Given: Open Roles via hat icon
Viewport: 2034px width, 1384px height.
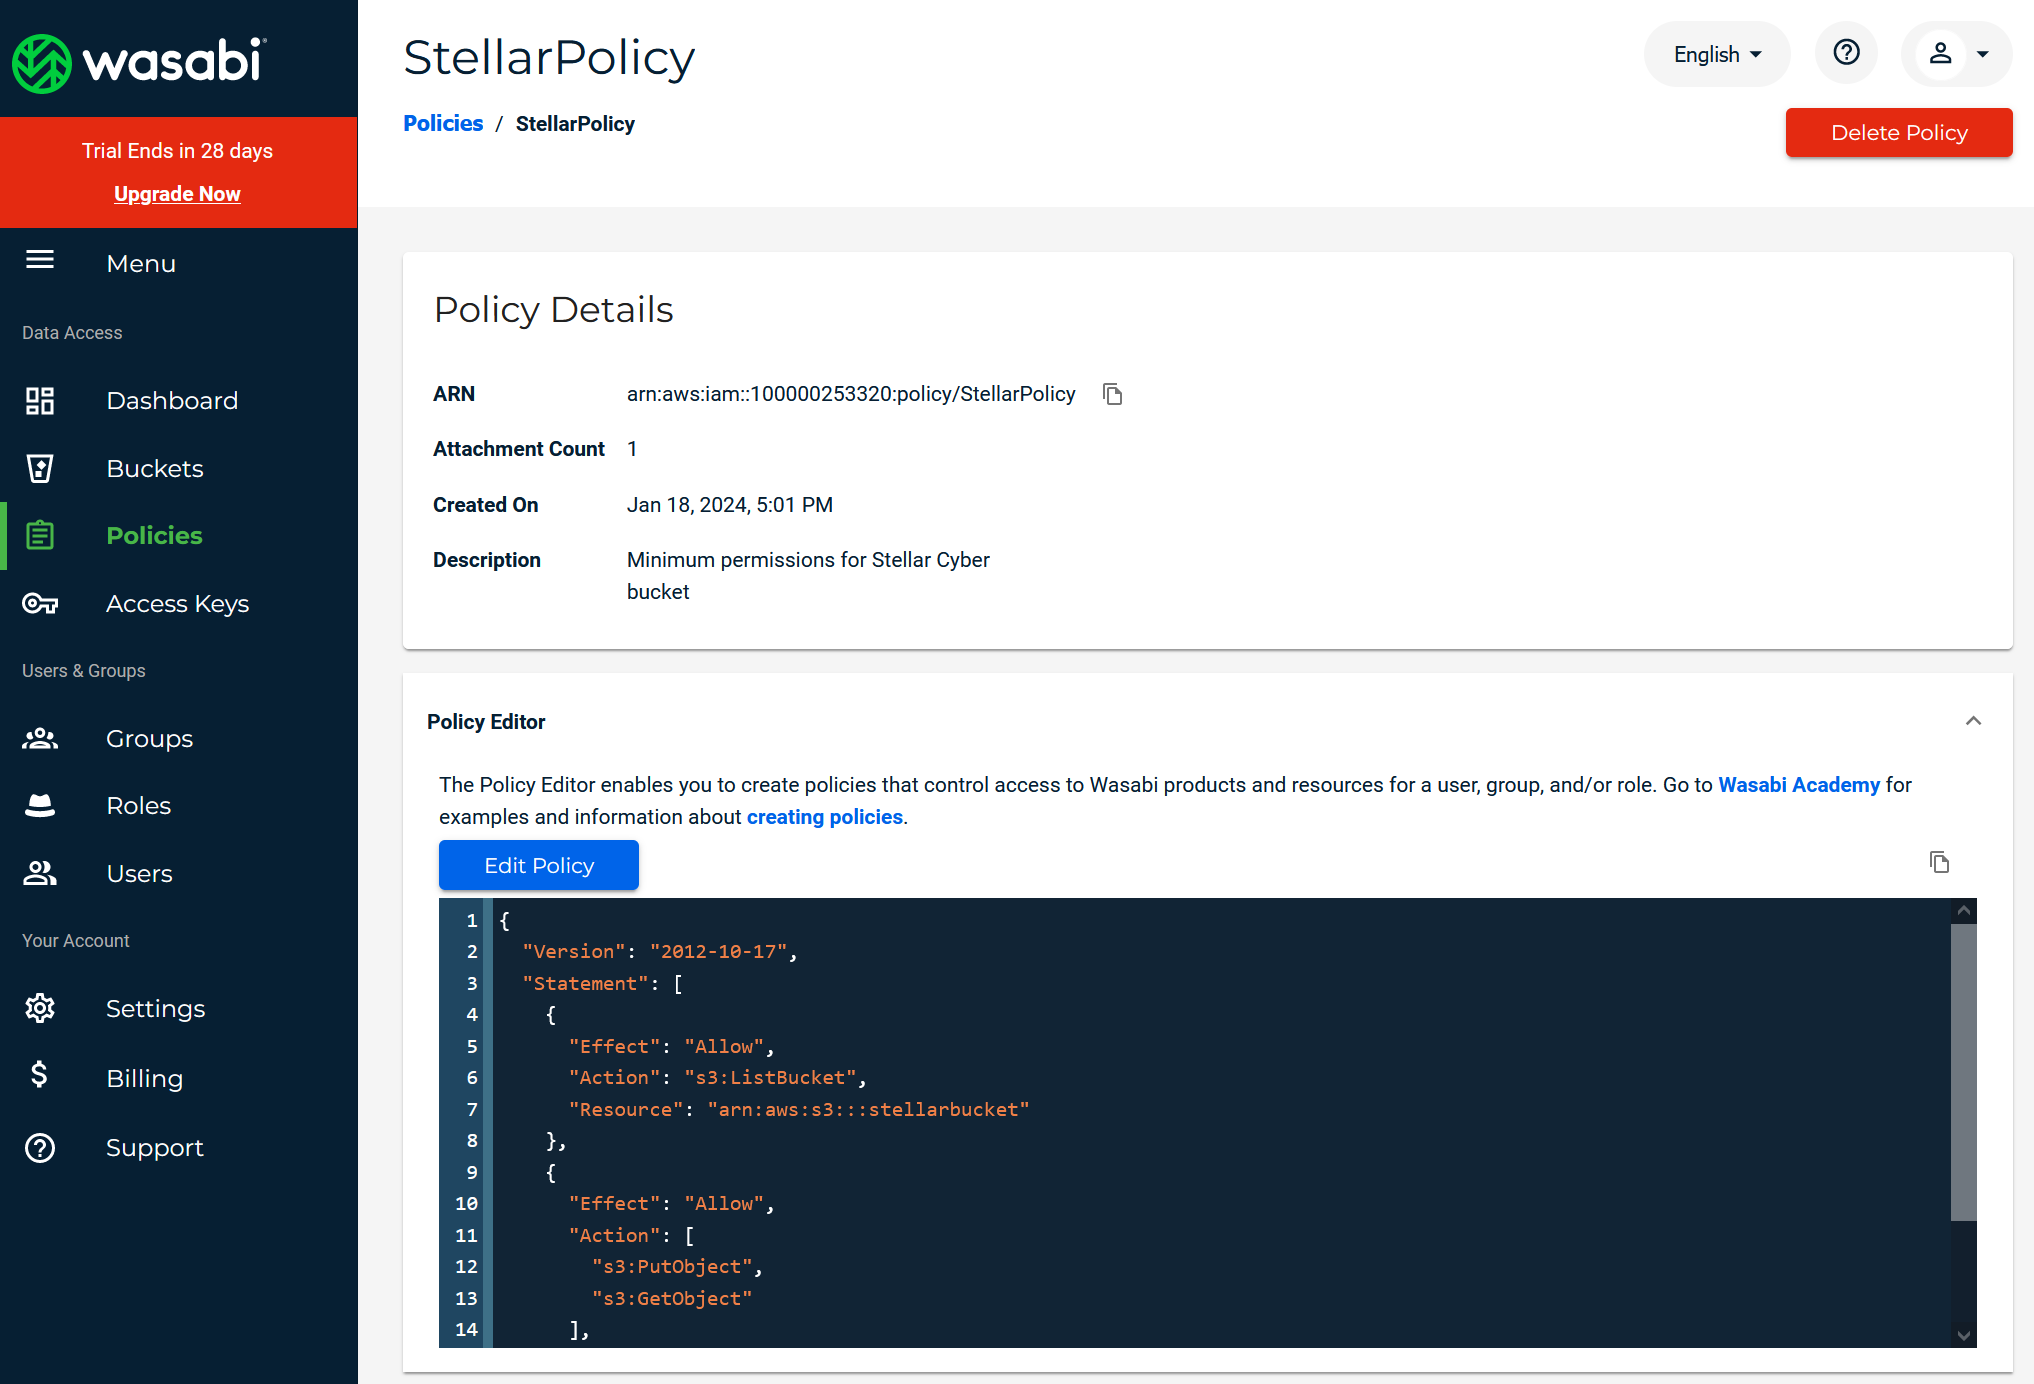Looking at the screenshot, I should pos(40,805).
